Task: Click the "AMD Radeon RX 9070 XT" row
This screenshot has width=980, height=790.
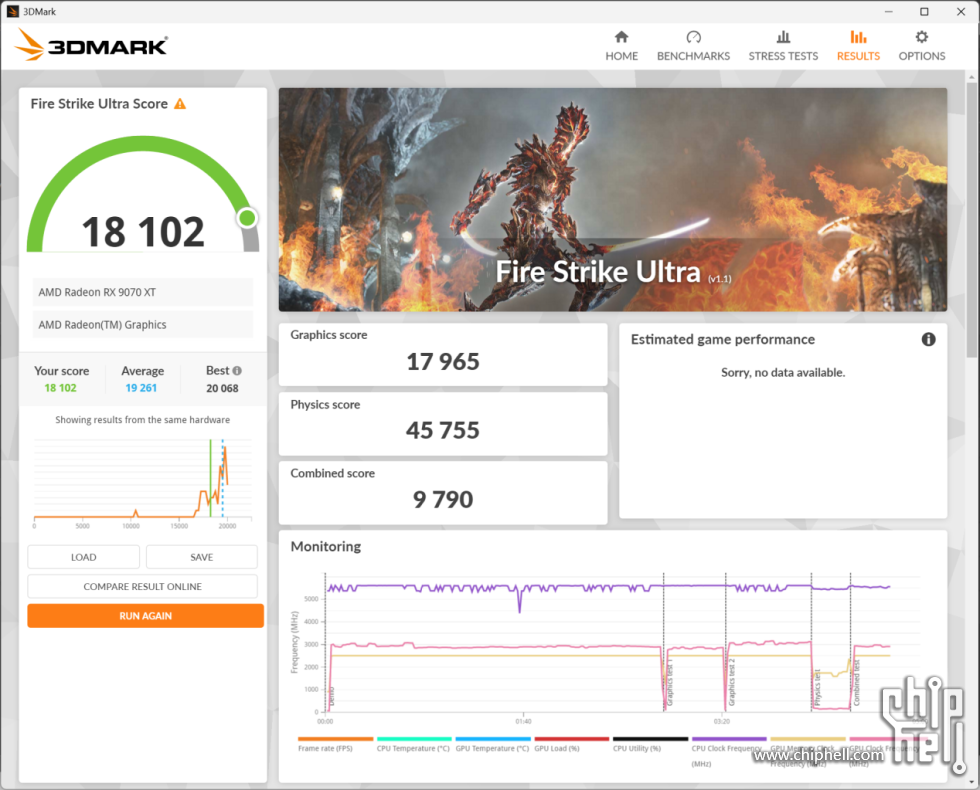Action: (142, 292)
